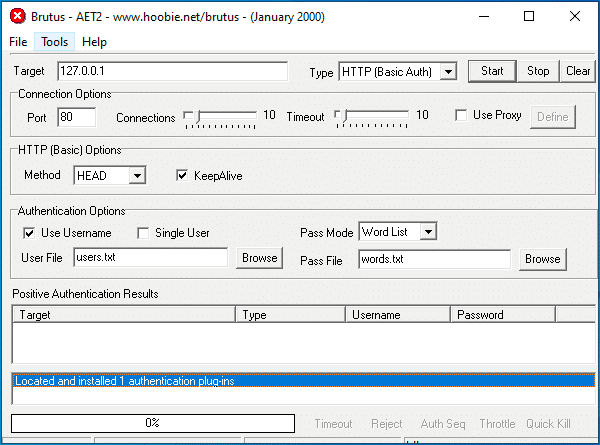This screenshot has width=600, height=445.
Task: Click the Brutus red X app icon
Action: 18,16
